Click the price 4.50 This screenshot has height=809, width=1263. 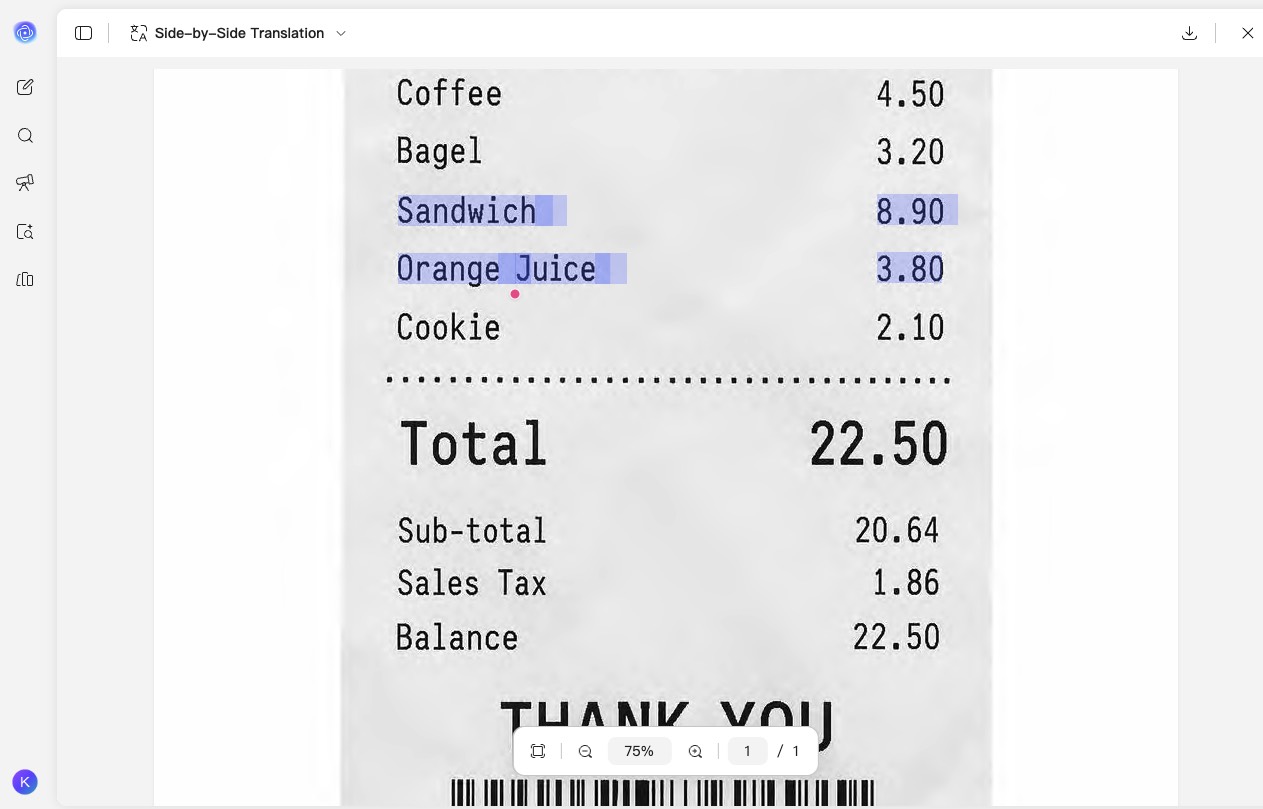911,94
